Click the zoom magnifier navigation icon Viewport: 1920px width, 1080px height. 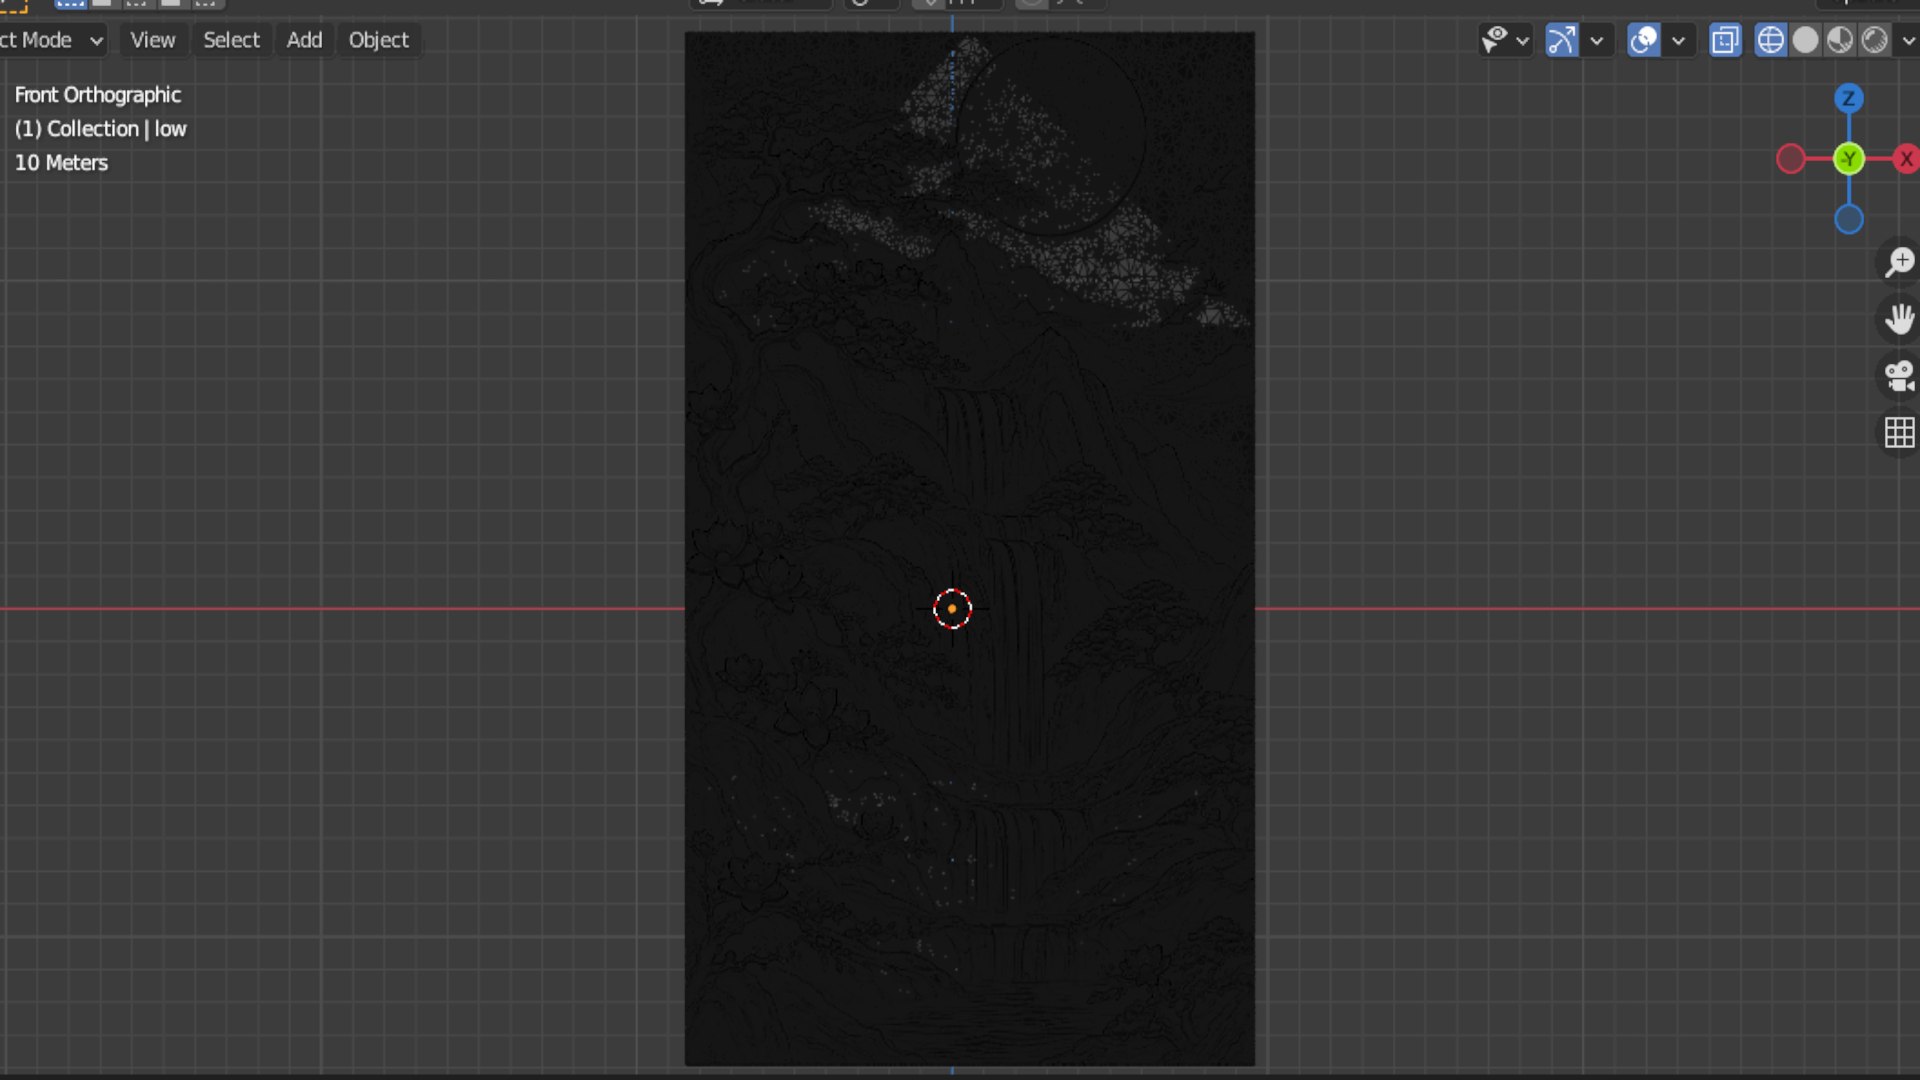click(1899, 262)
